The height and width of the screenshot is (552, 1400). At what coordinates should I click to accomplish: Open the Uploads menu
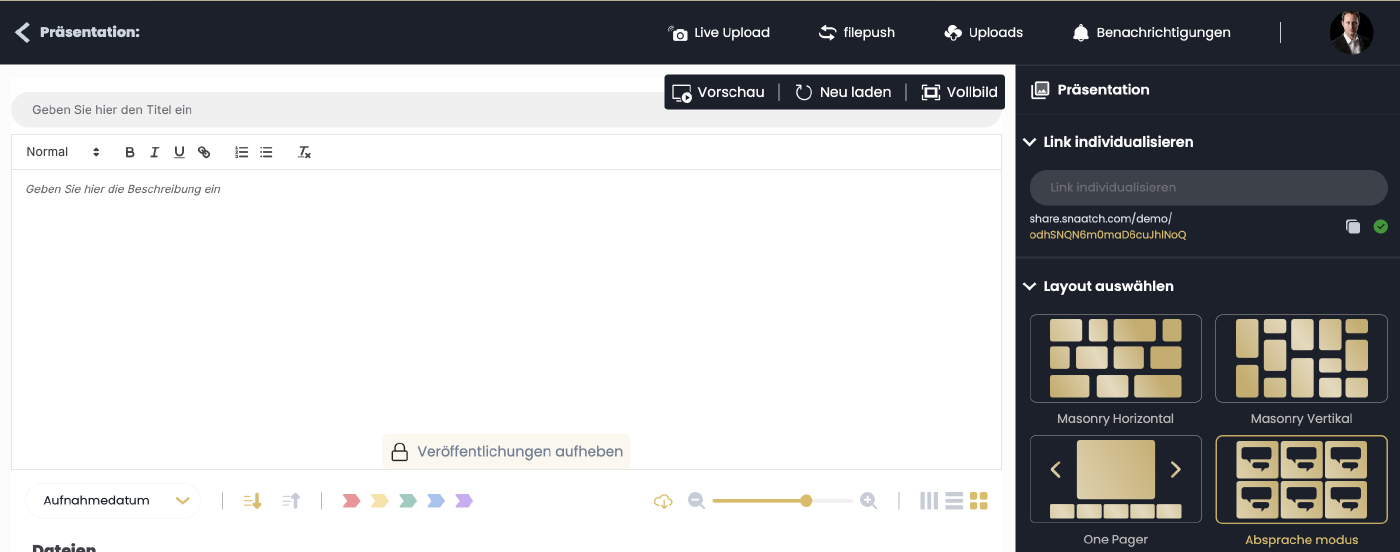tap(983, 33)
